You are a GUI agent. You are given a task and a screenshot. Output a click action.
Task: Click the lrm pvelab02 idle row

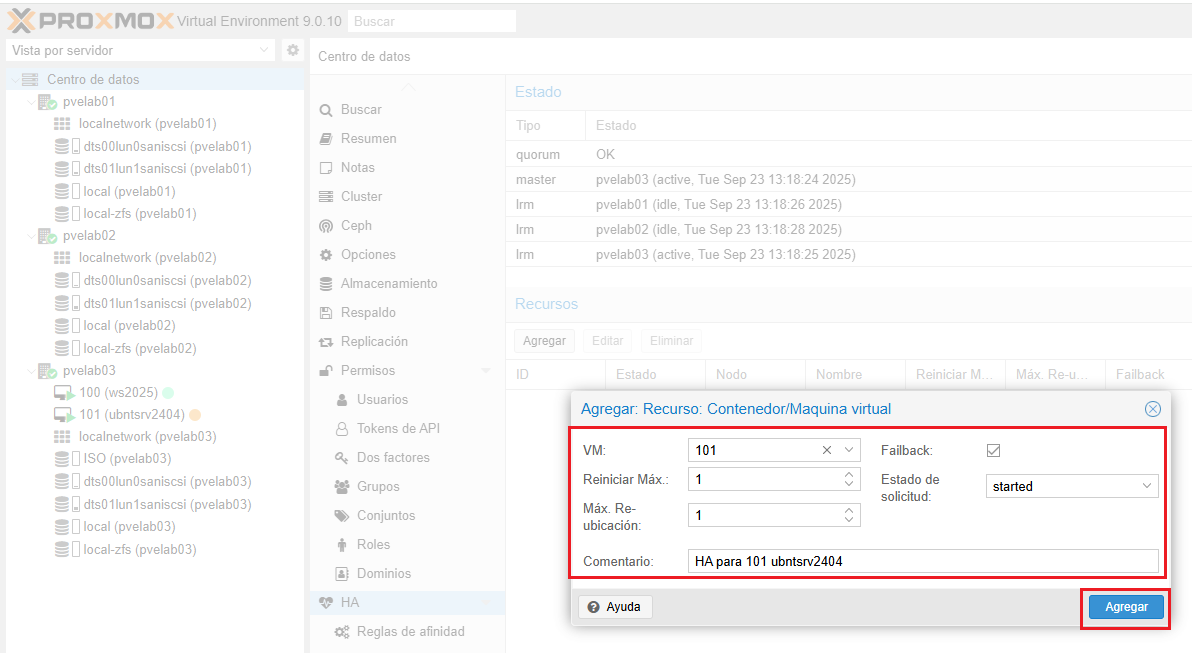tap(848, 230)
